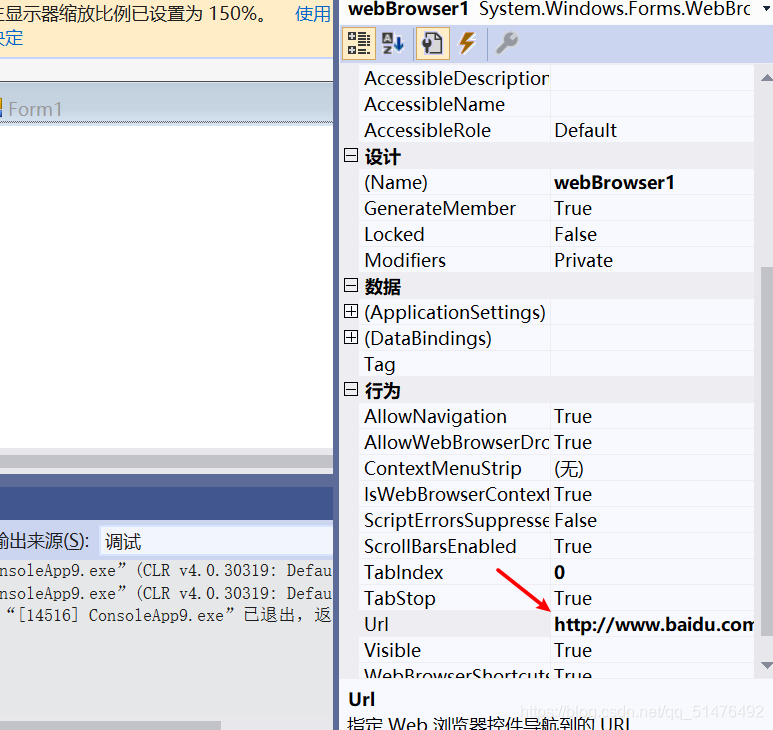
Task: Select the ScrollBarsEnabled property
Action: pyautogui.click(x=557, y=546)
